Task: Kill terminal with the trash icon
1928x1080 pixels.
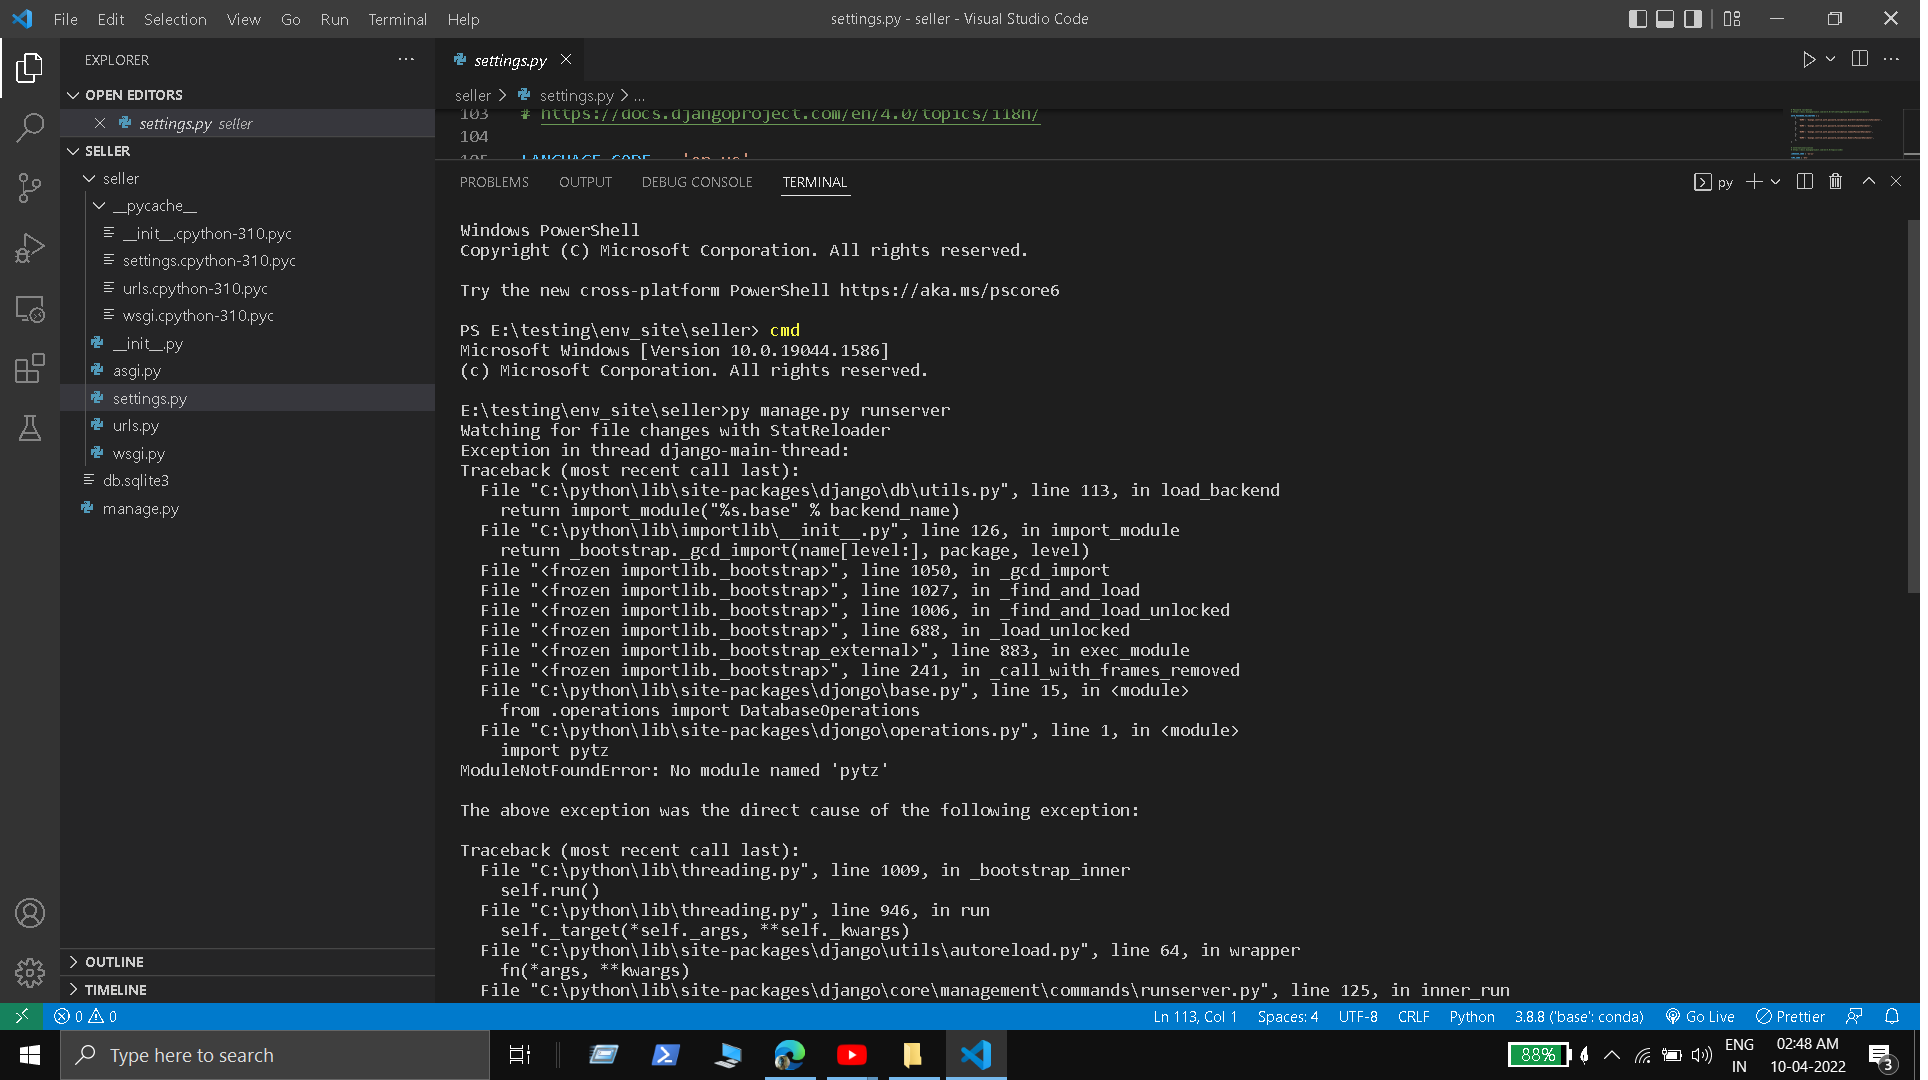Action: [x=1836, y=182]
